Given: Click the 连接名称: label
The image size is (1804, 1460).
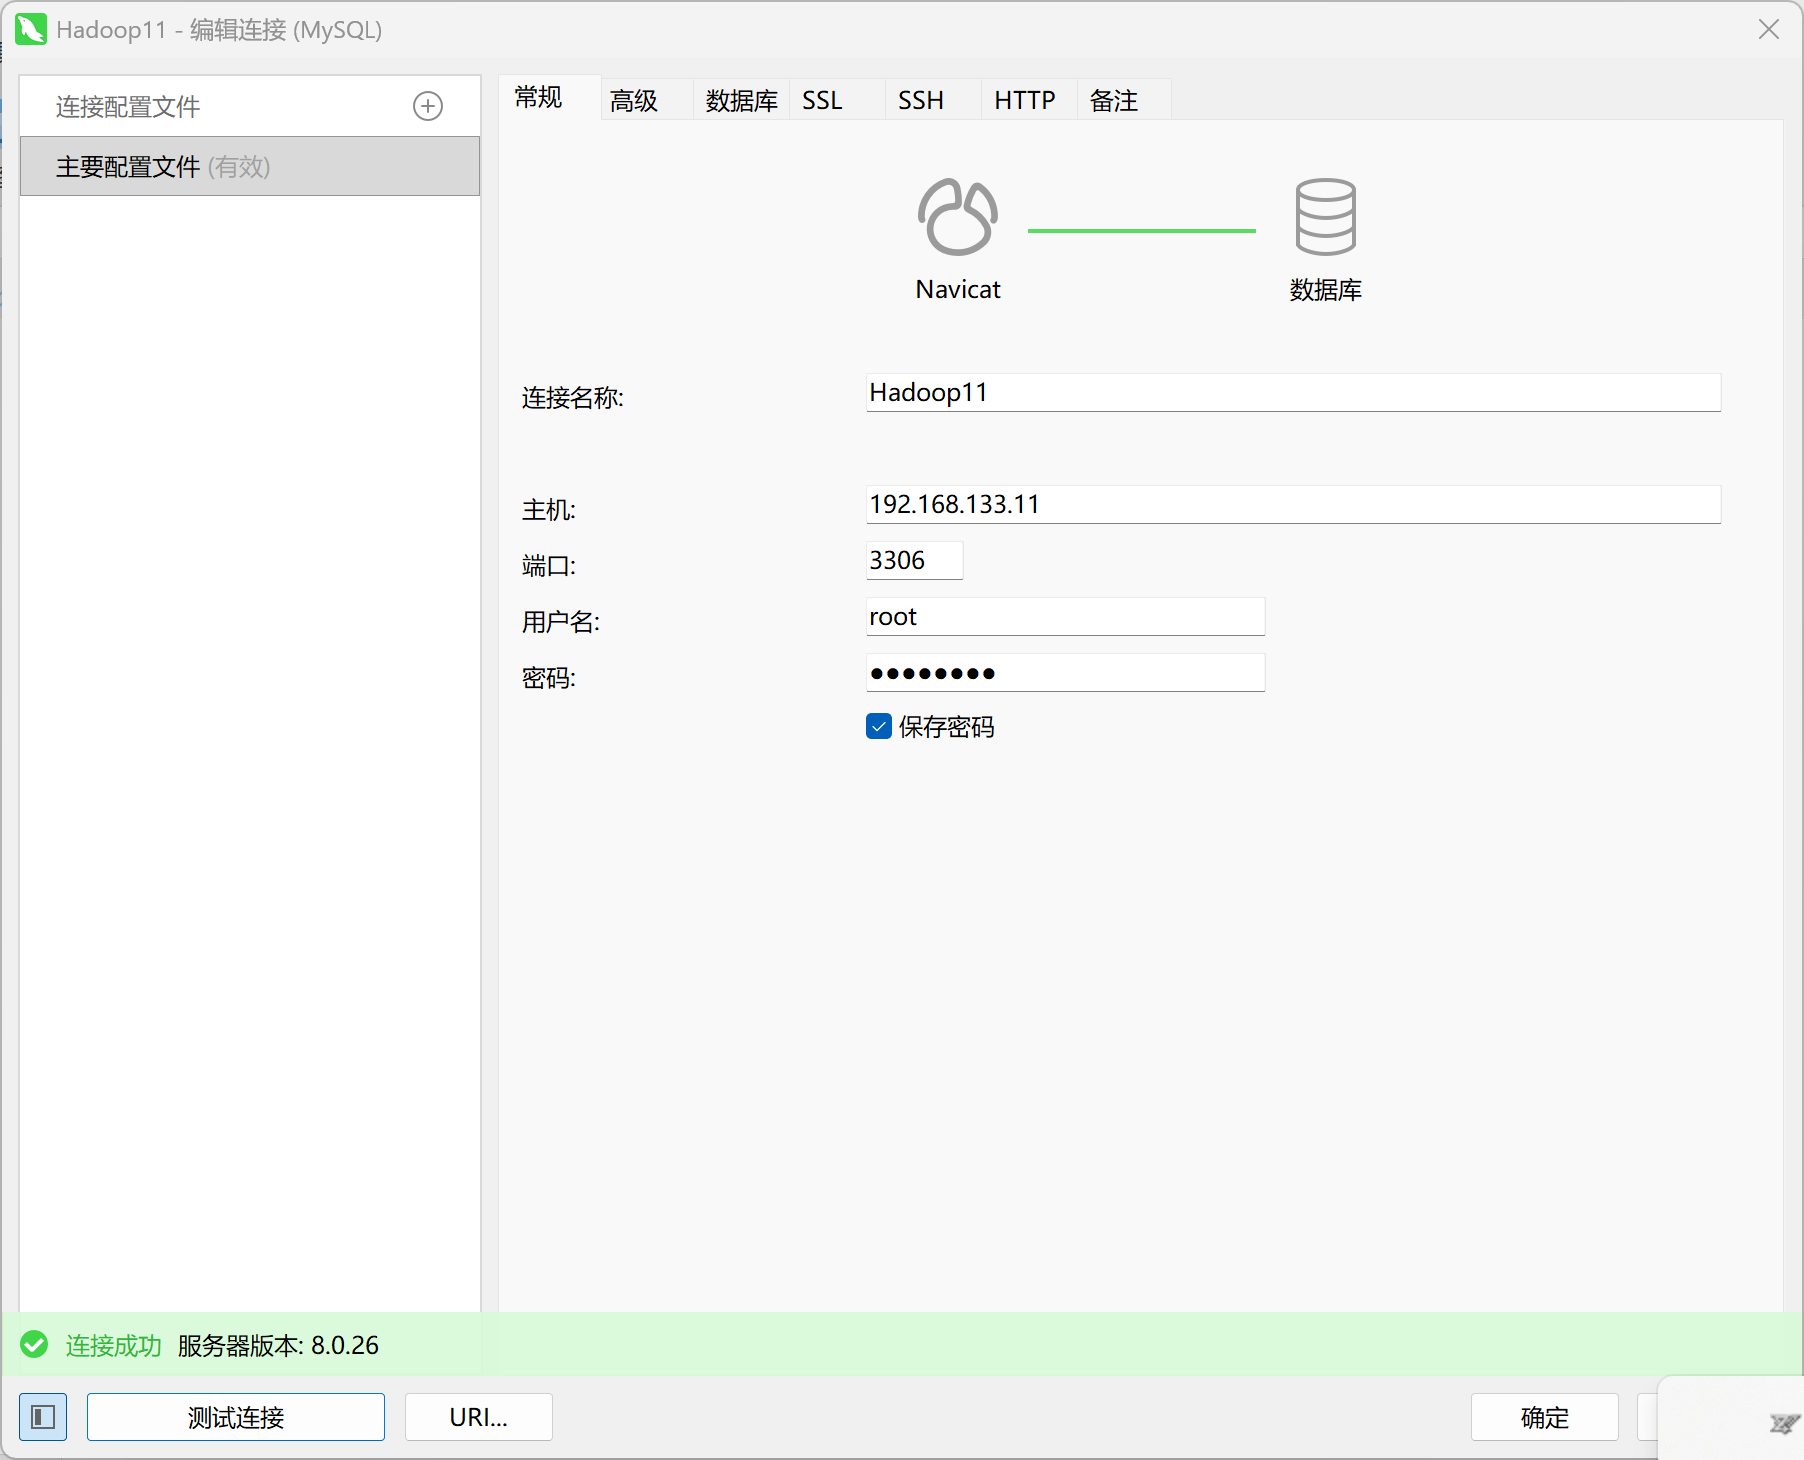Looking at the screenshot, I should 573,398.
